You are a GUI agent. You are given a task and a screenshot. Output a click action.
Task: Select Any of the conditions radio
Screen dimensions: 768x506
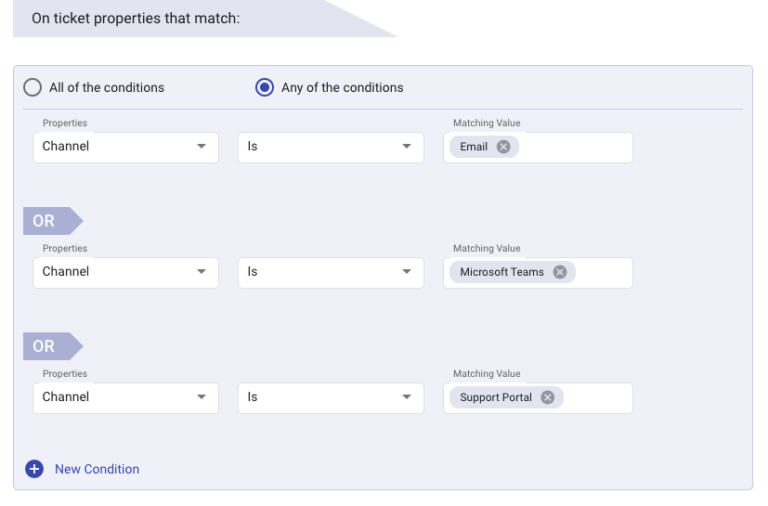[x=264, y=87]
